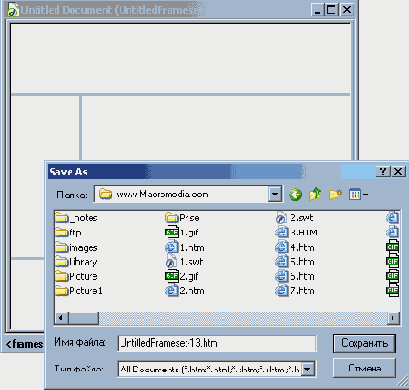
Task: Minimize the Untitled Document window
Action: (318, 10)
